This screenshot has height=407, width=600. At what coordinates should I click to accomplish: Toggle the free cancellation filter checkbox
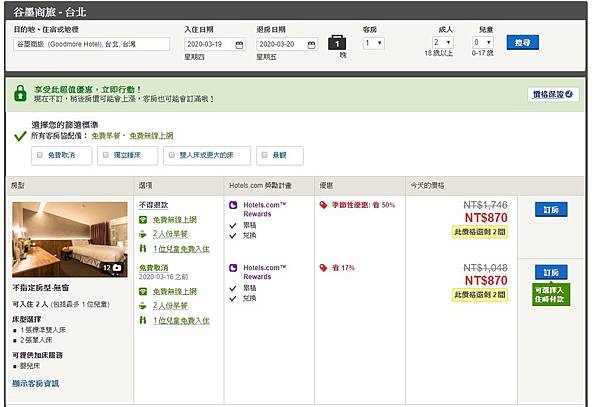click(x=40, y=155)
